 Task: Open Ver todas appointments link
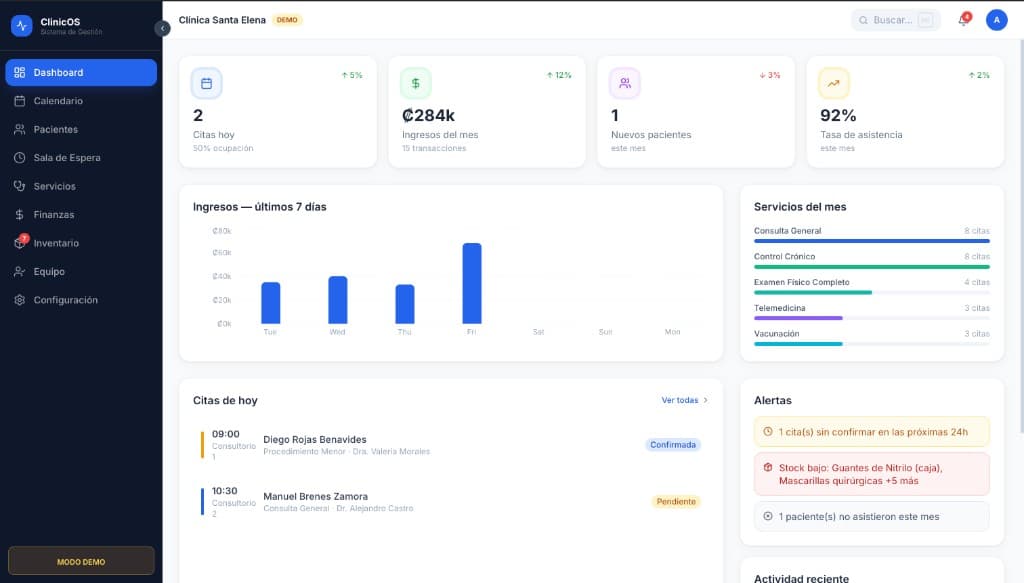click(x=684, y=400)
